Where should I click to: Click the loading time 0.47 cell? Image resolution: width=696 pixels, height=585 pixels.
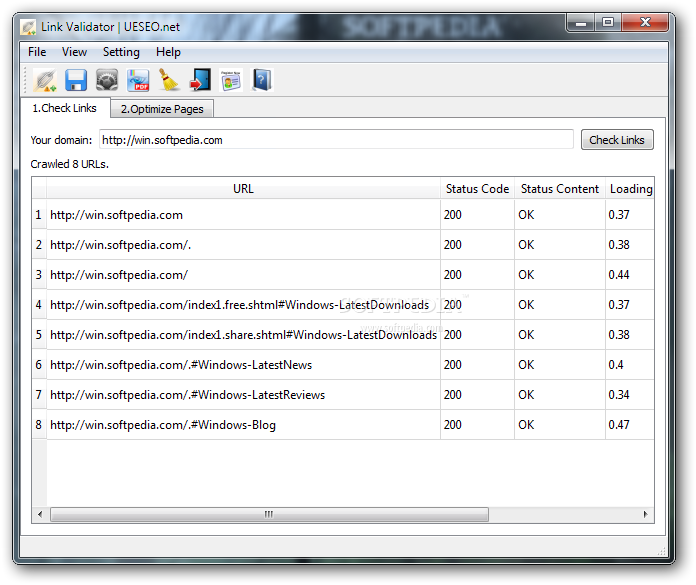(x=629, y=425)
